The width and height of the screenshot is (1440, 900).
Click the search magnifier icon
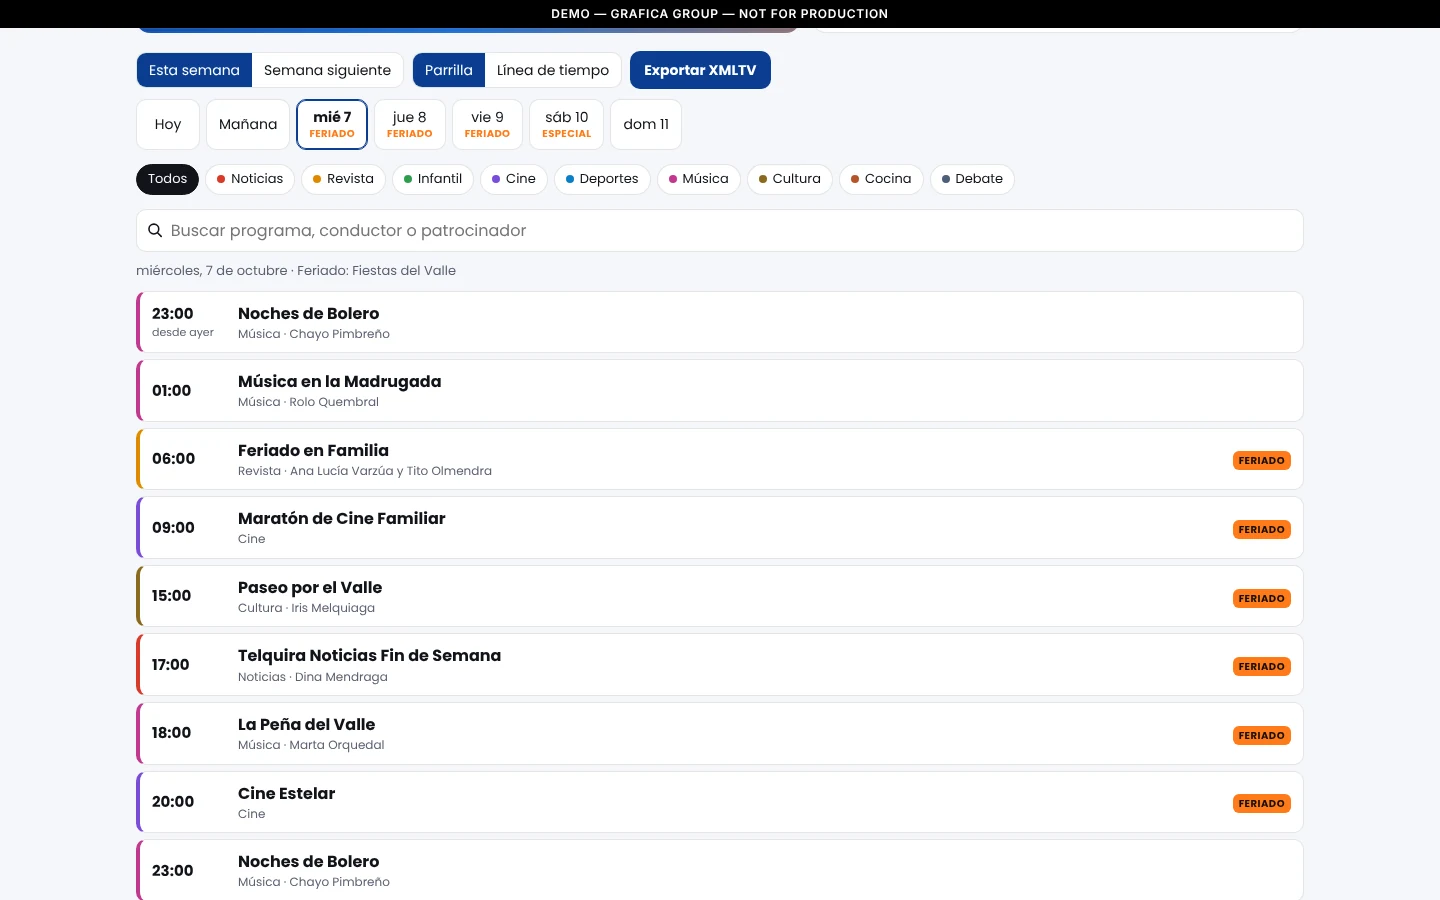(155, 231)
